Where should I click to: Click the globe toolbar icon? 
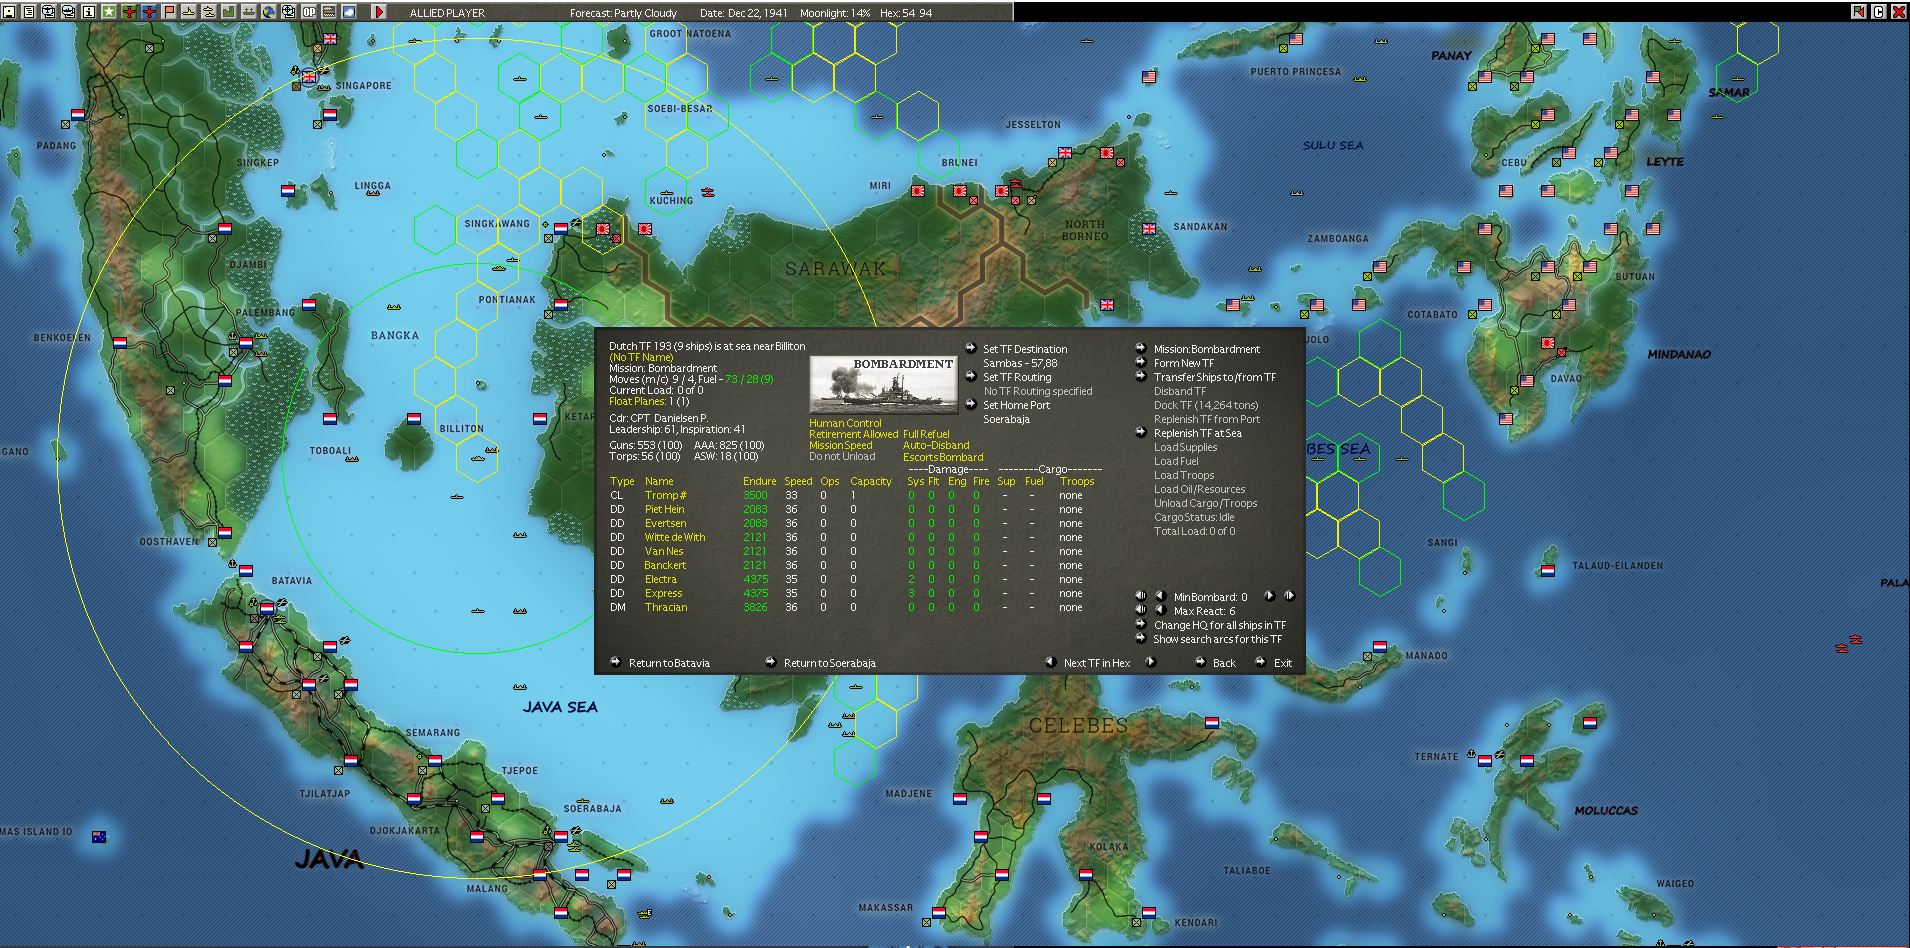pyautogui.click(x=269, y=12)
